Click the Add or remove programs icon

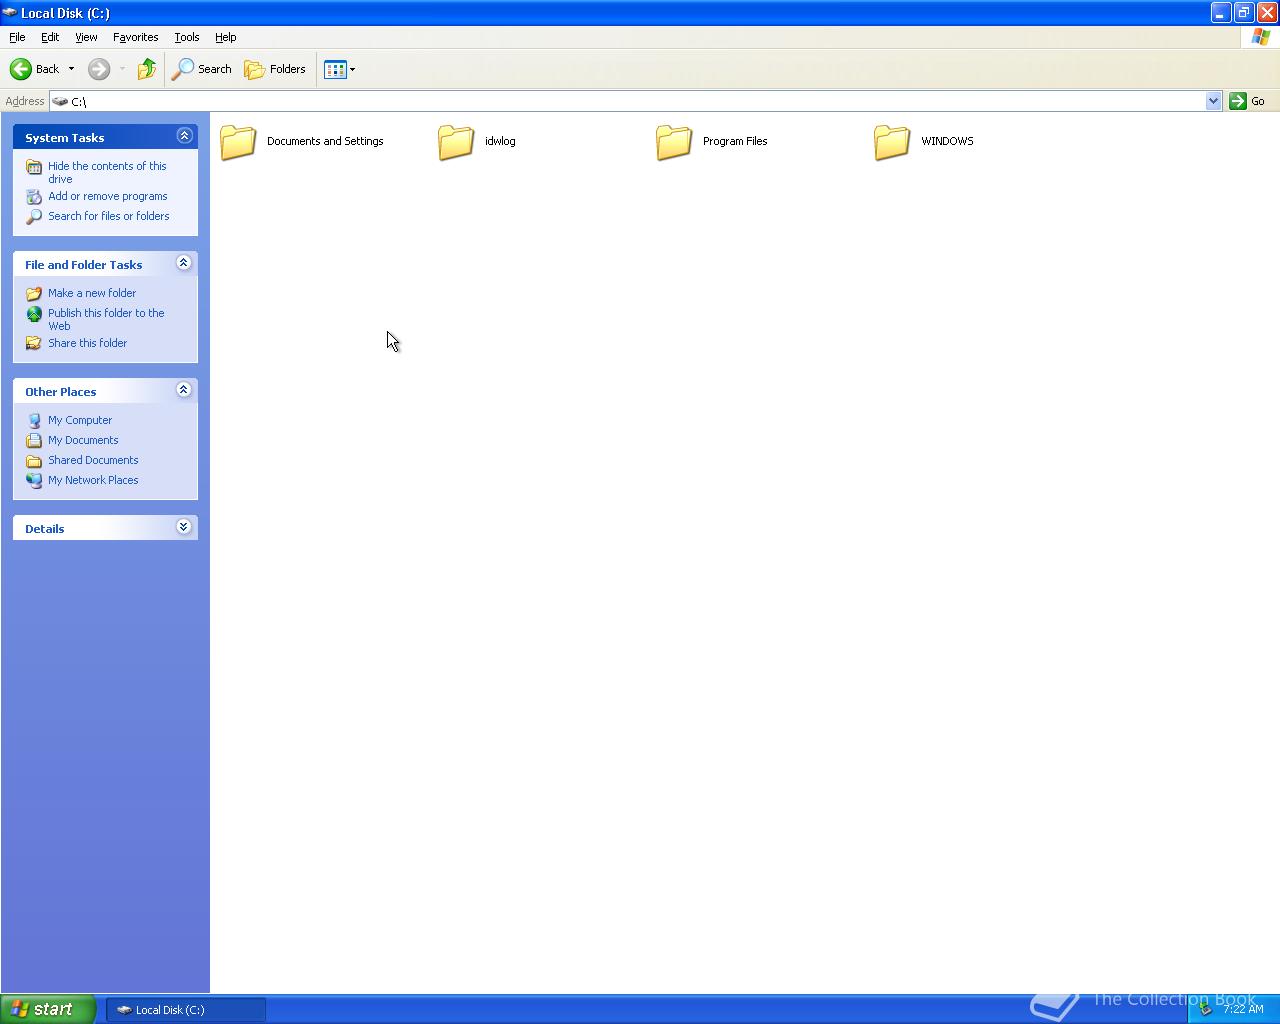tap(34, 197)
